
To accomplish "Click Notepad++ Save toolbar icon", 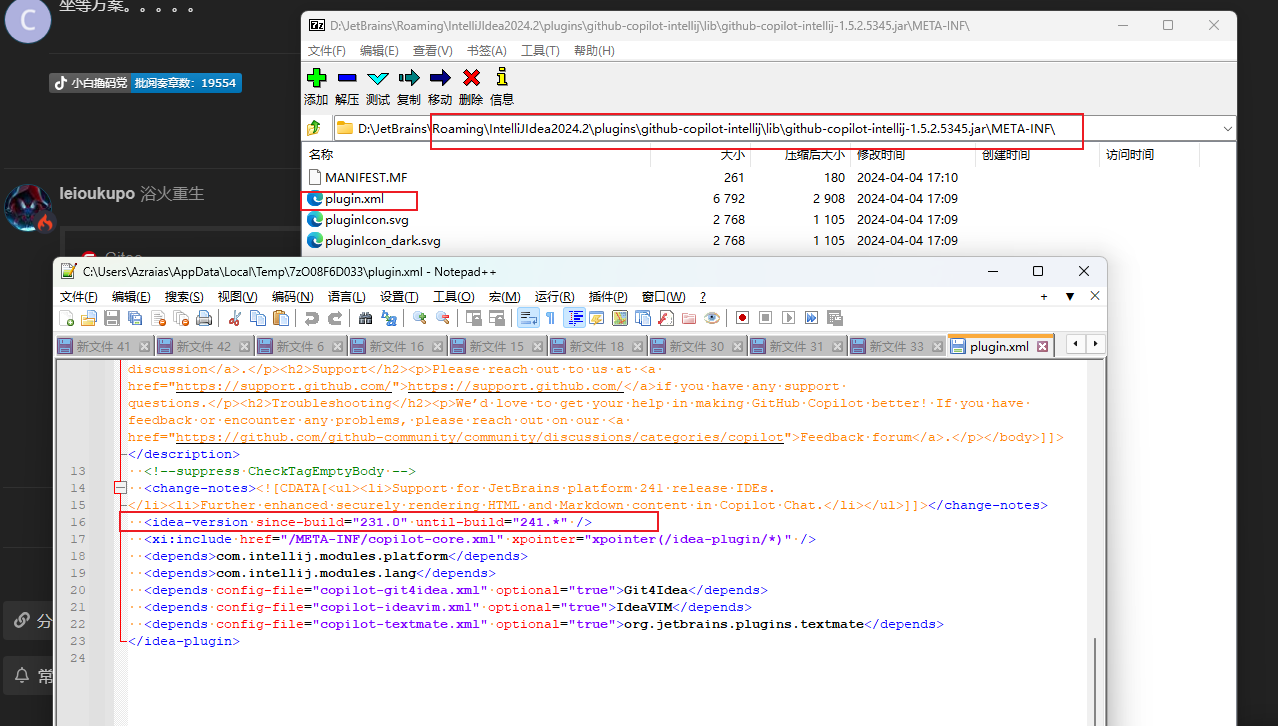I will [112, 318].
